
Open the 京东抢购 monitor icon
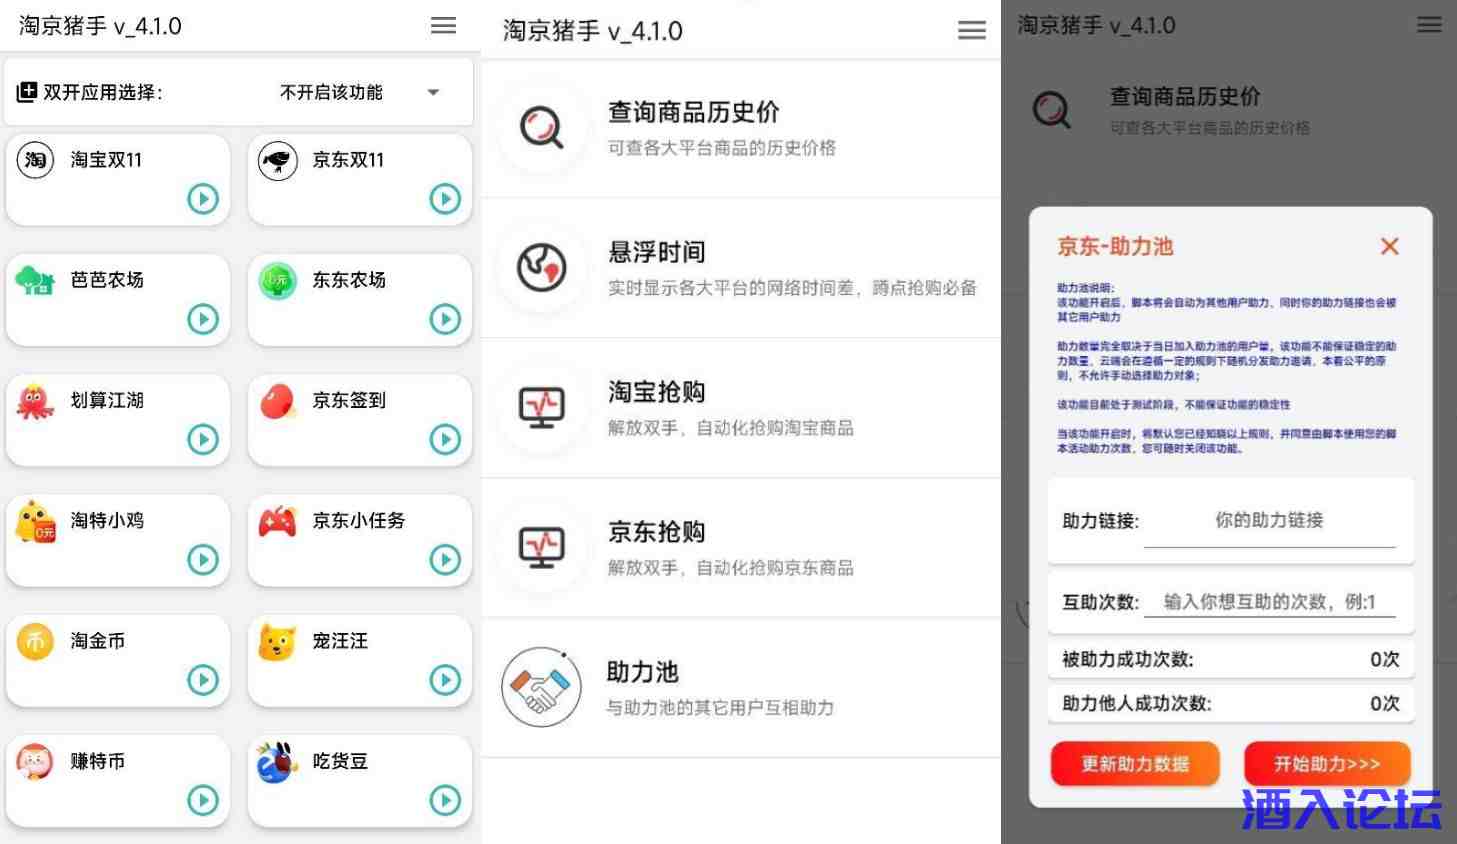[x=542, y=548]
